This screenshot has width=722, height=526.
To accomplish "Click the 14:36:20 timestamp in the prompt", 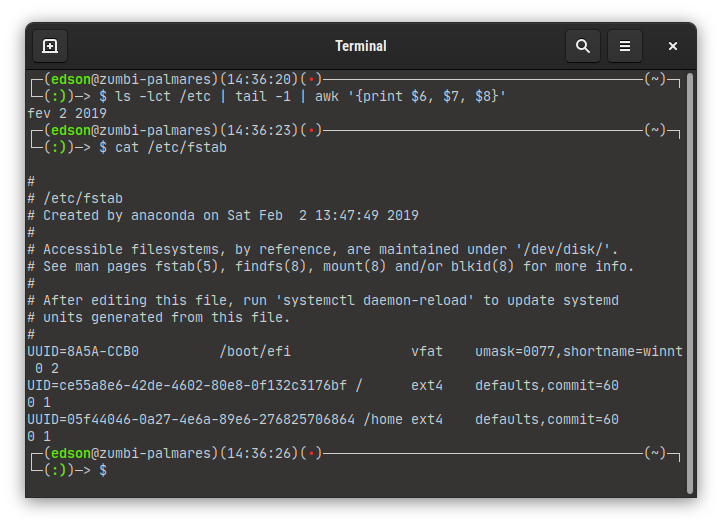I will [x=263, y=79].
